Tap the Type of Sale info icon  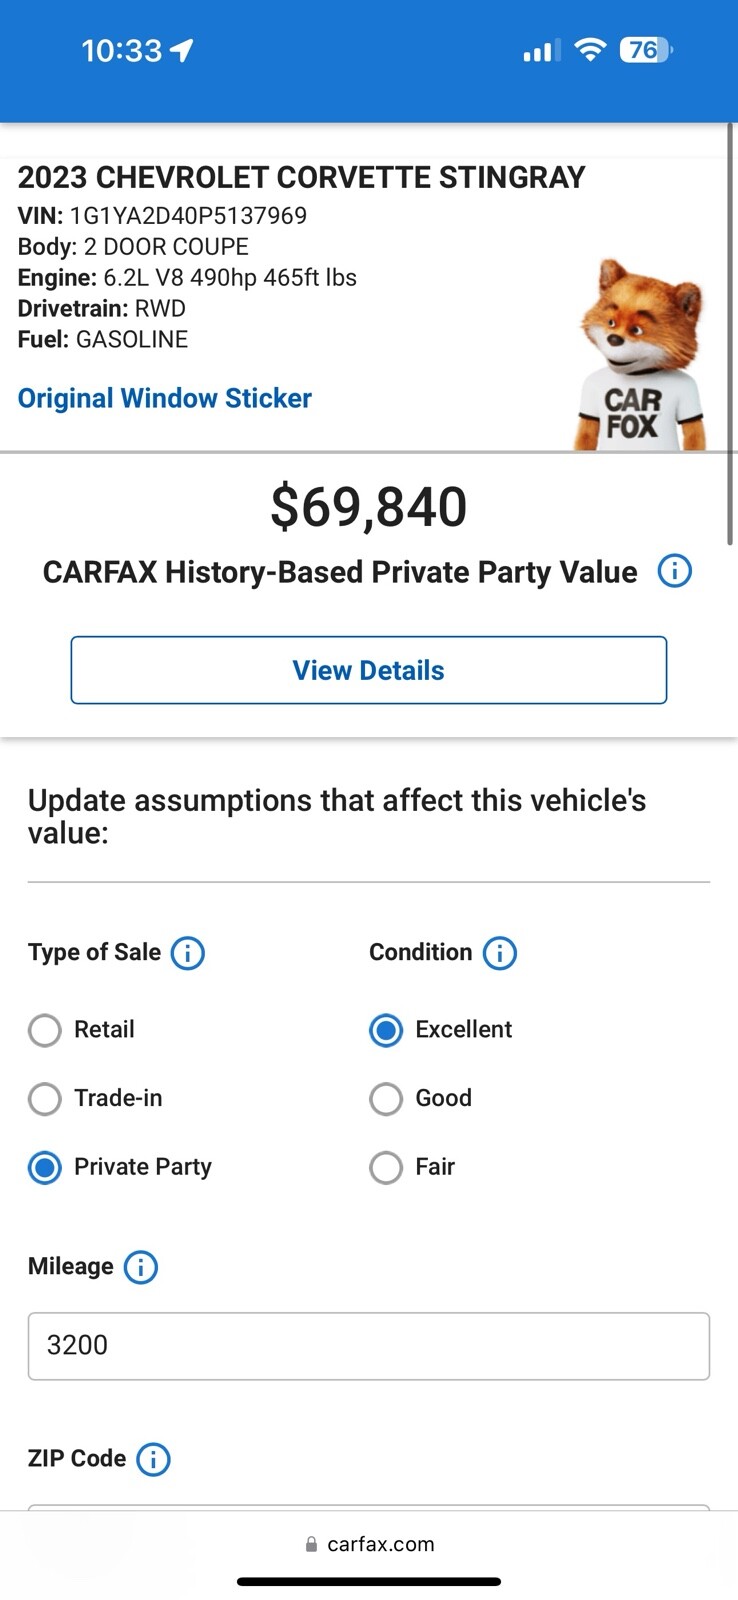188,953
